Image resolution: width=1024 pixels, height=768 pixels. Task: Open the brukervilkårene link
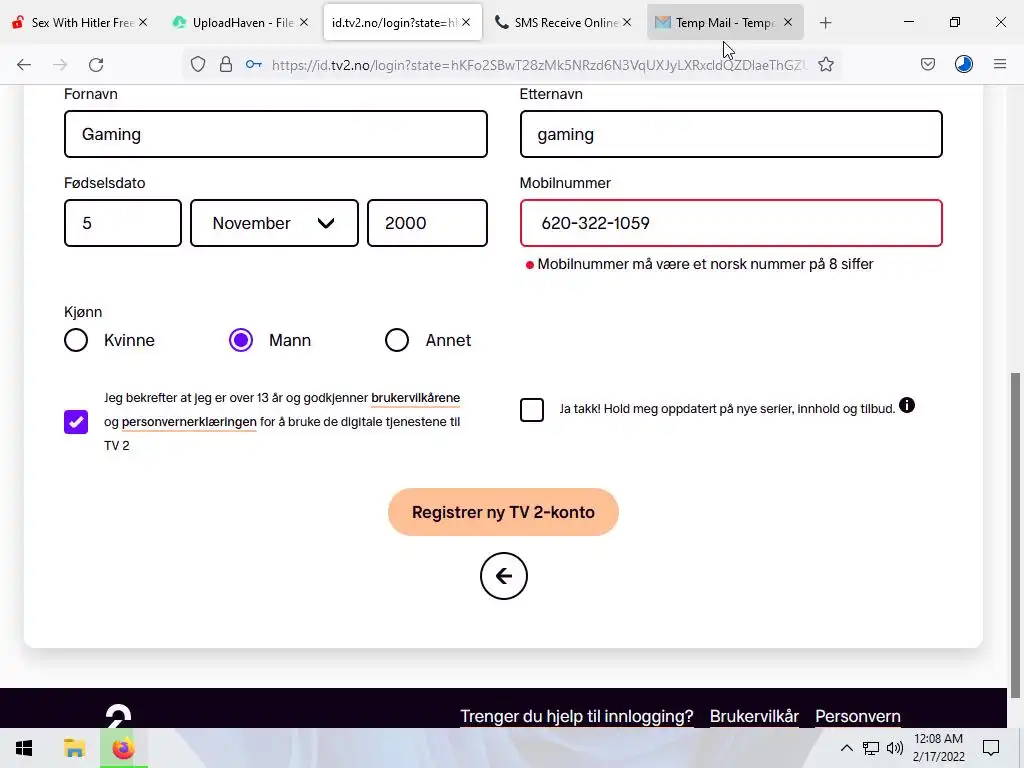point(415,398)
